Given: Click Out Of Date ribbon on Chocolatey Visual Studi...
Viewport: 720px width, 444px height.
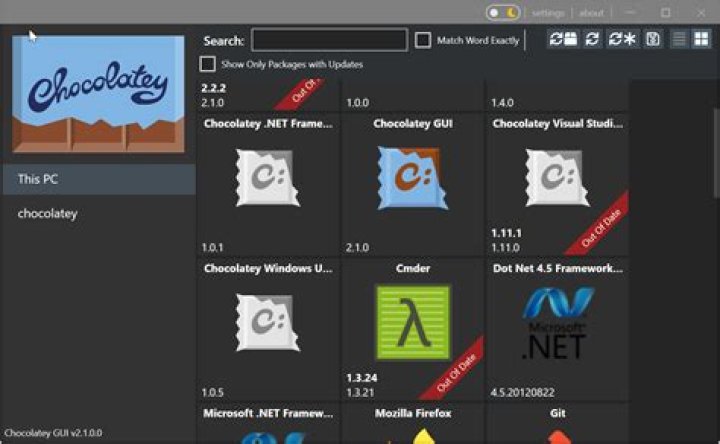Looking at the screenshot, I should [599, 226].
